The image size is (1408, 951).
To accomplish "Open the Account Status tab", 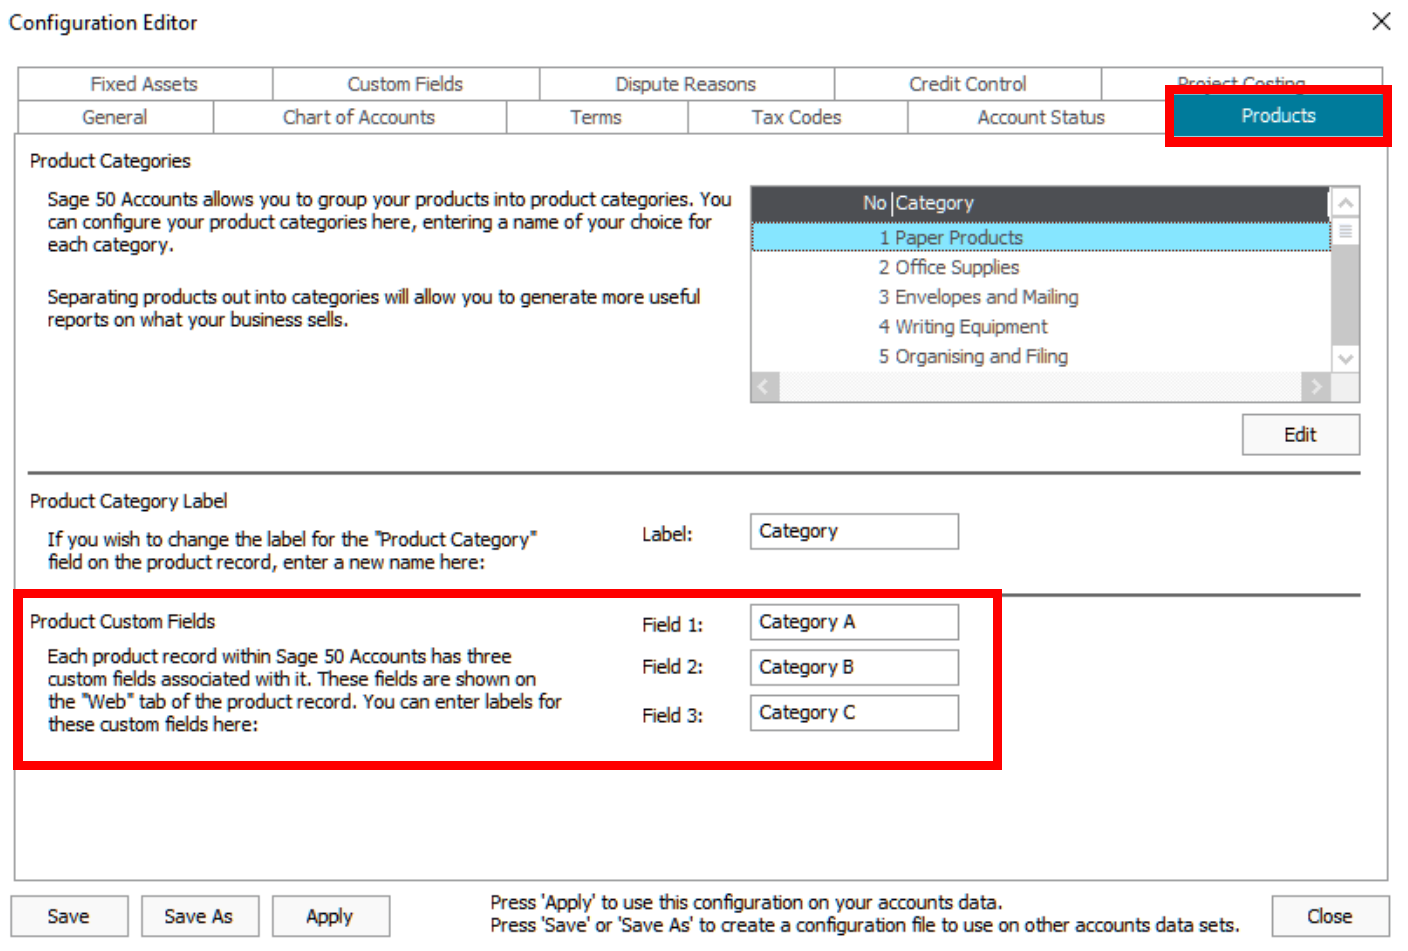I will pyautogui.click(x=1040, y=117).
